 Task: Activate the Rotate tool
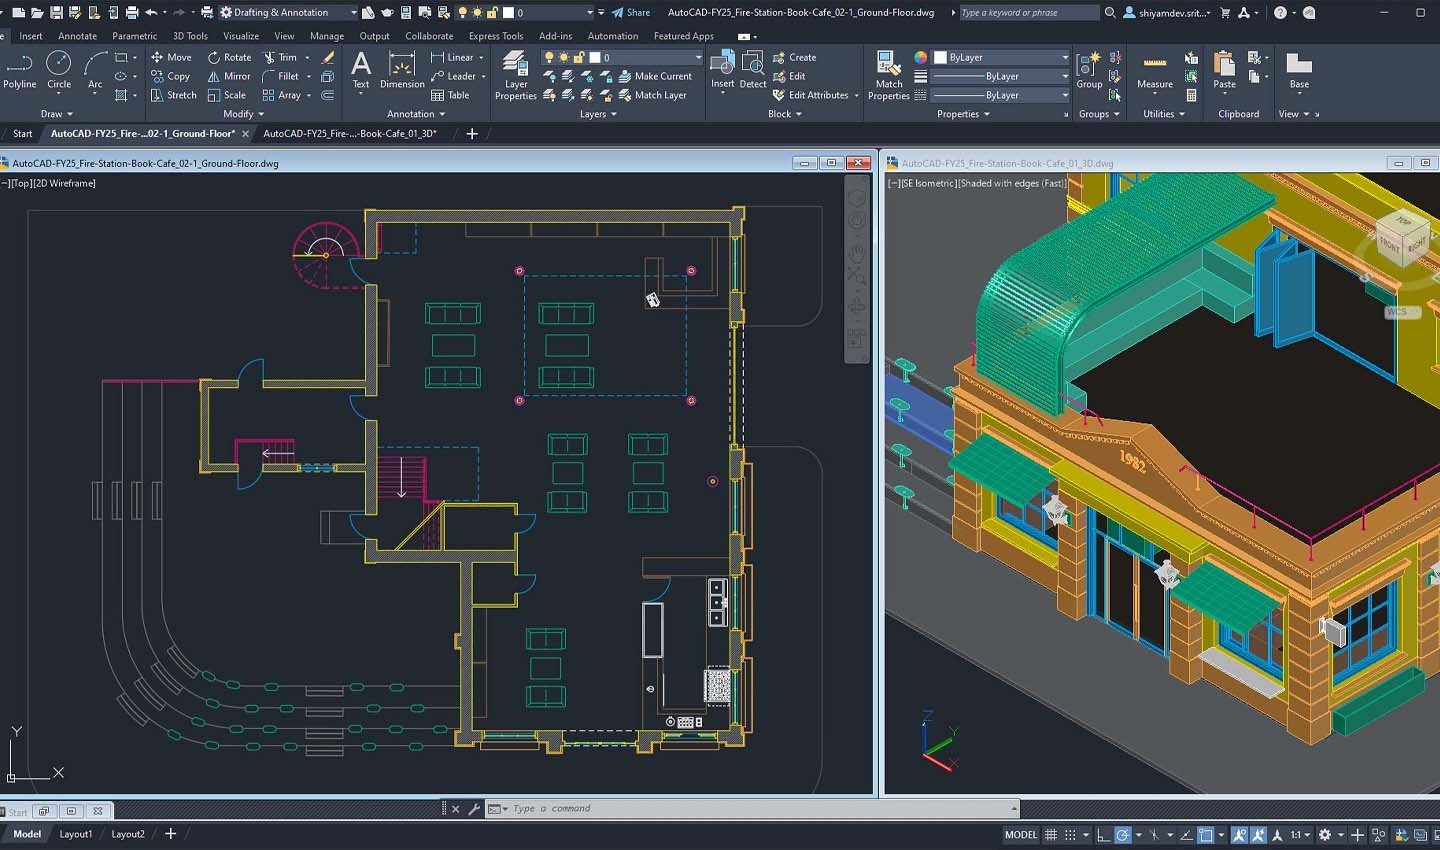(229, 57)
